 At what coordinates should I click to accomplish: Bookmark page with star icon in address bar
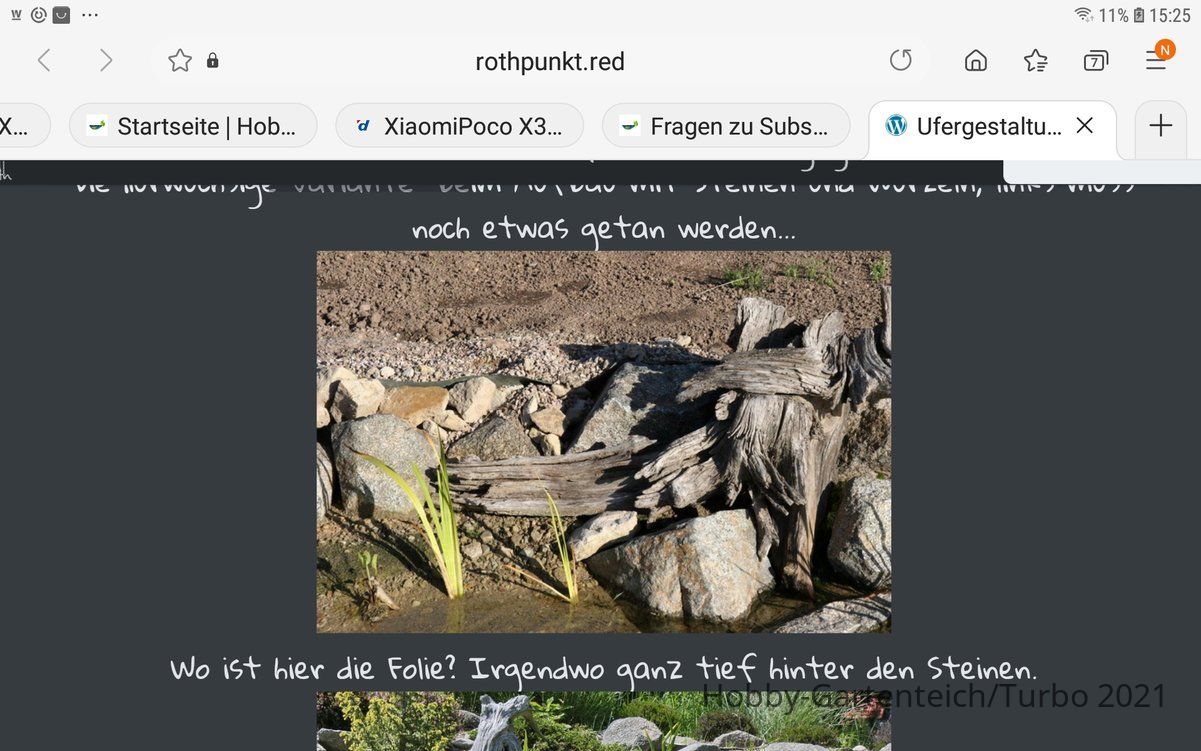point(180,61)
